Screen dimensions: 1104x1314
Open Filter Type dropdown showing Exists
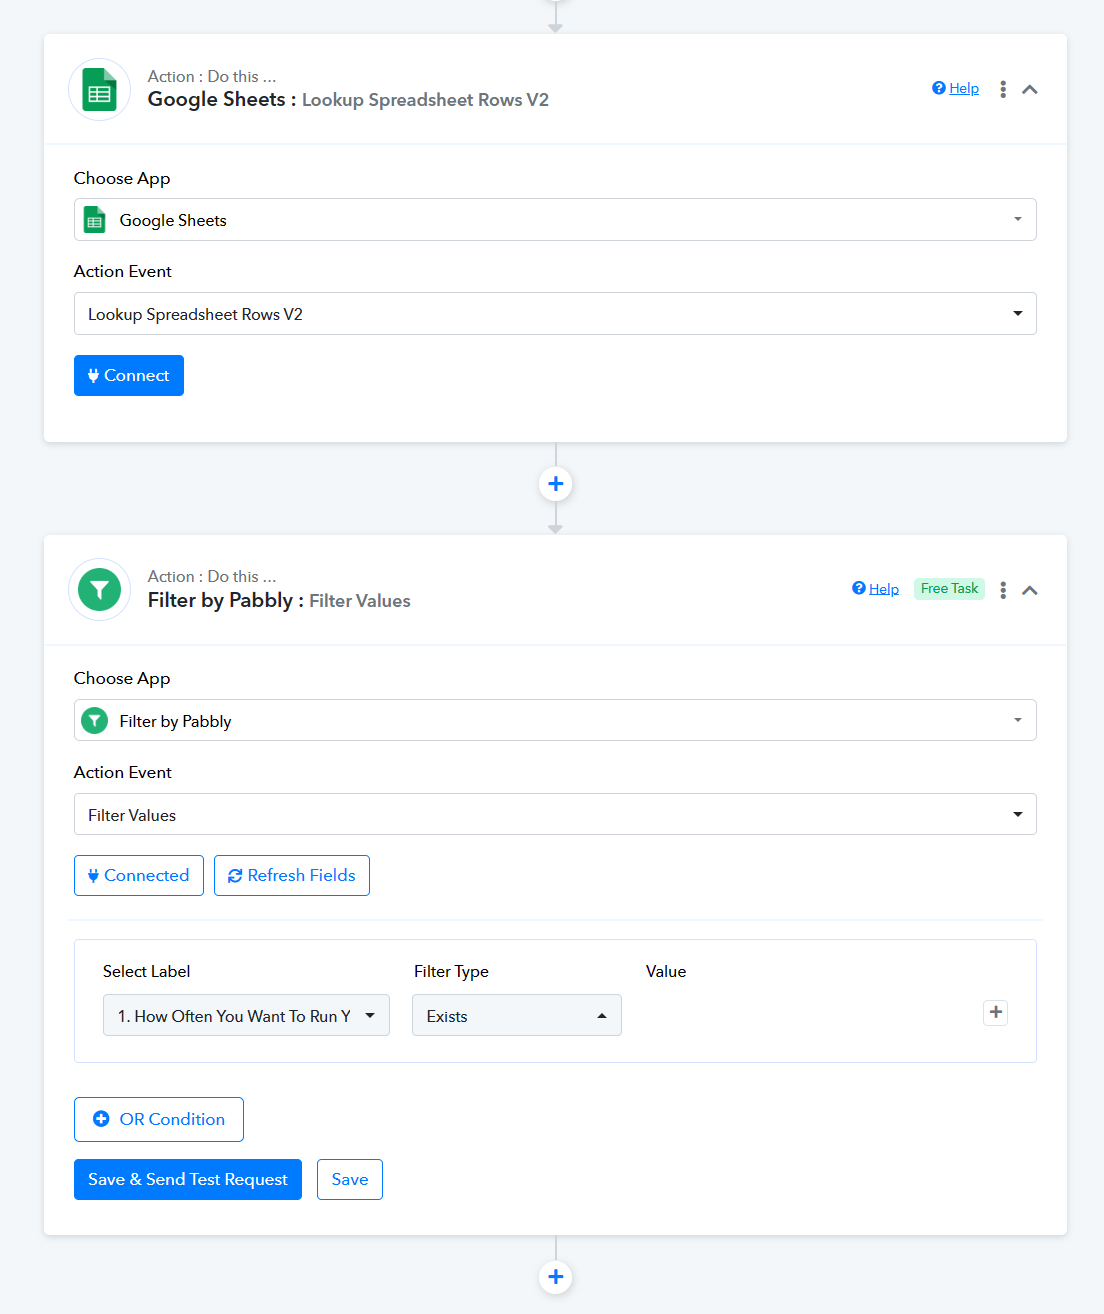click(517, 1016)
